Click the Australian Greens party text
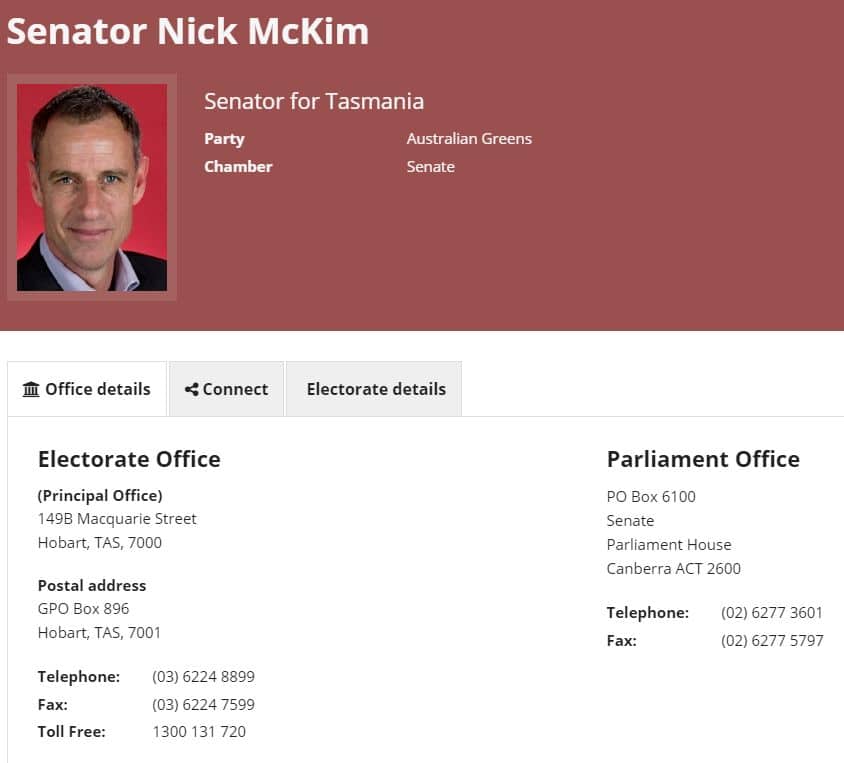Image resolution: width=844 pixels, height=763 pixels. (x=469, y=139)
